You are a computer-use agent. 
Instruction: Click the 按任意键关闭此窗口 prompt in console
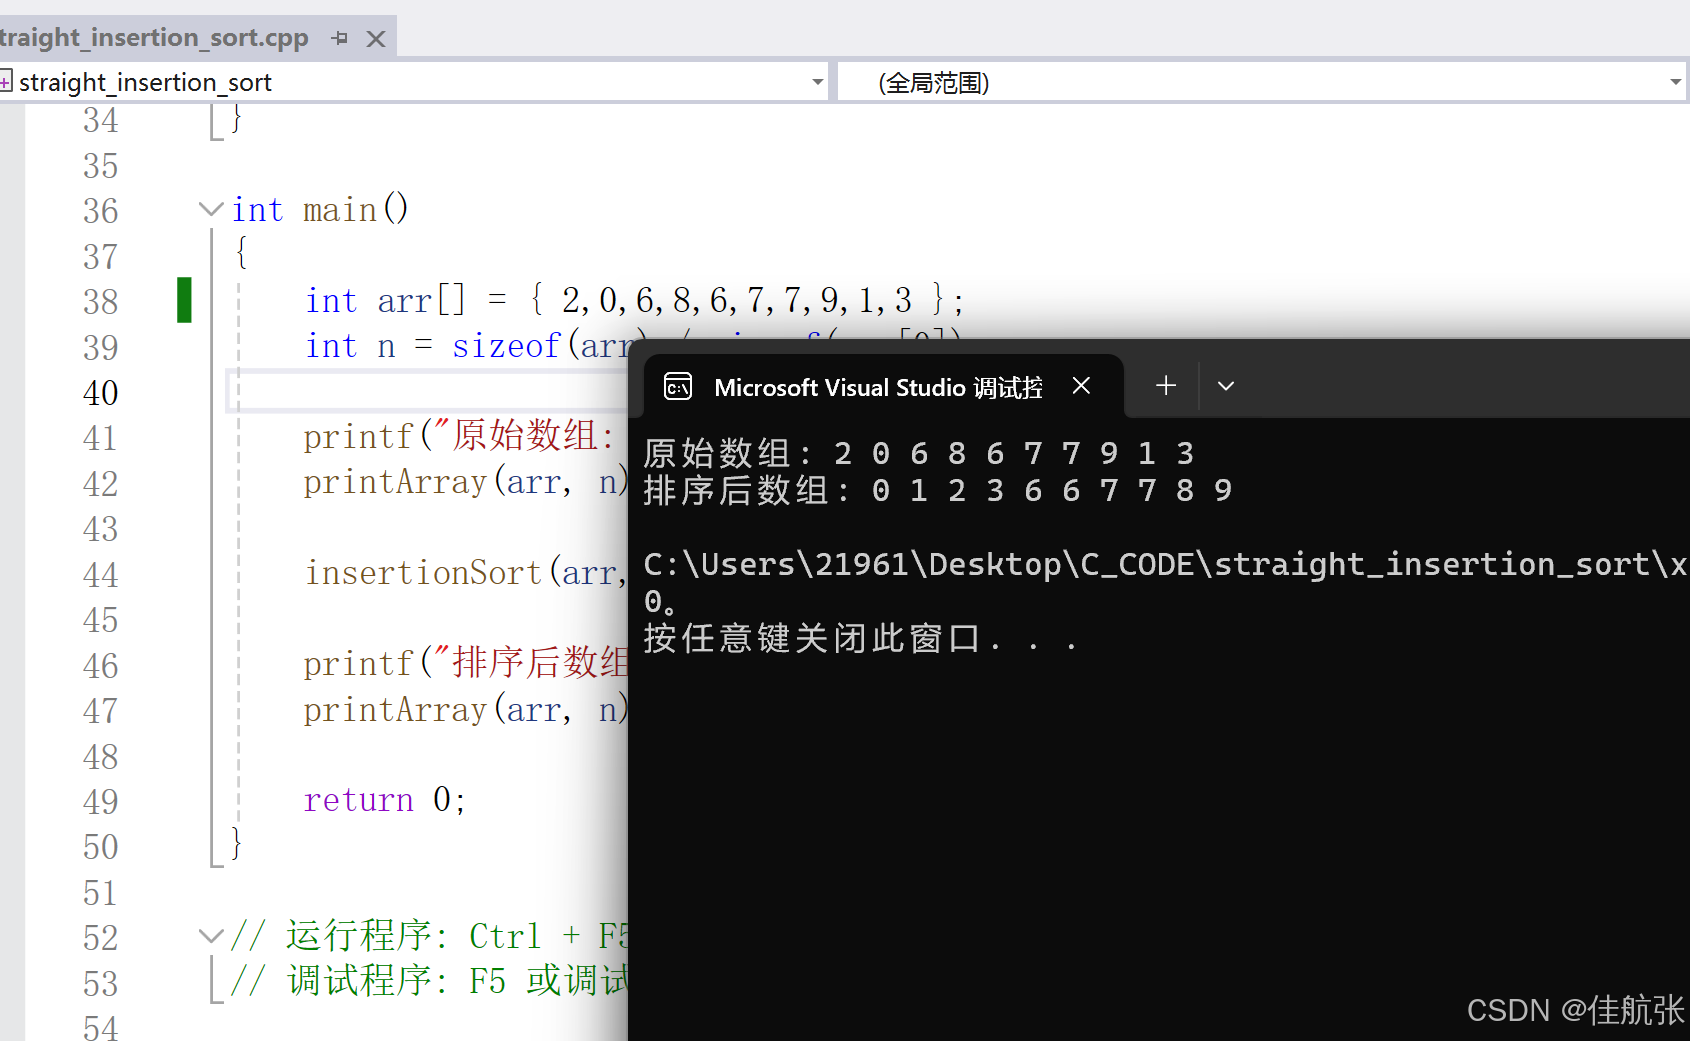point(861,637)
